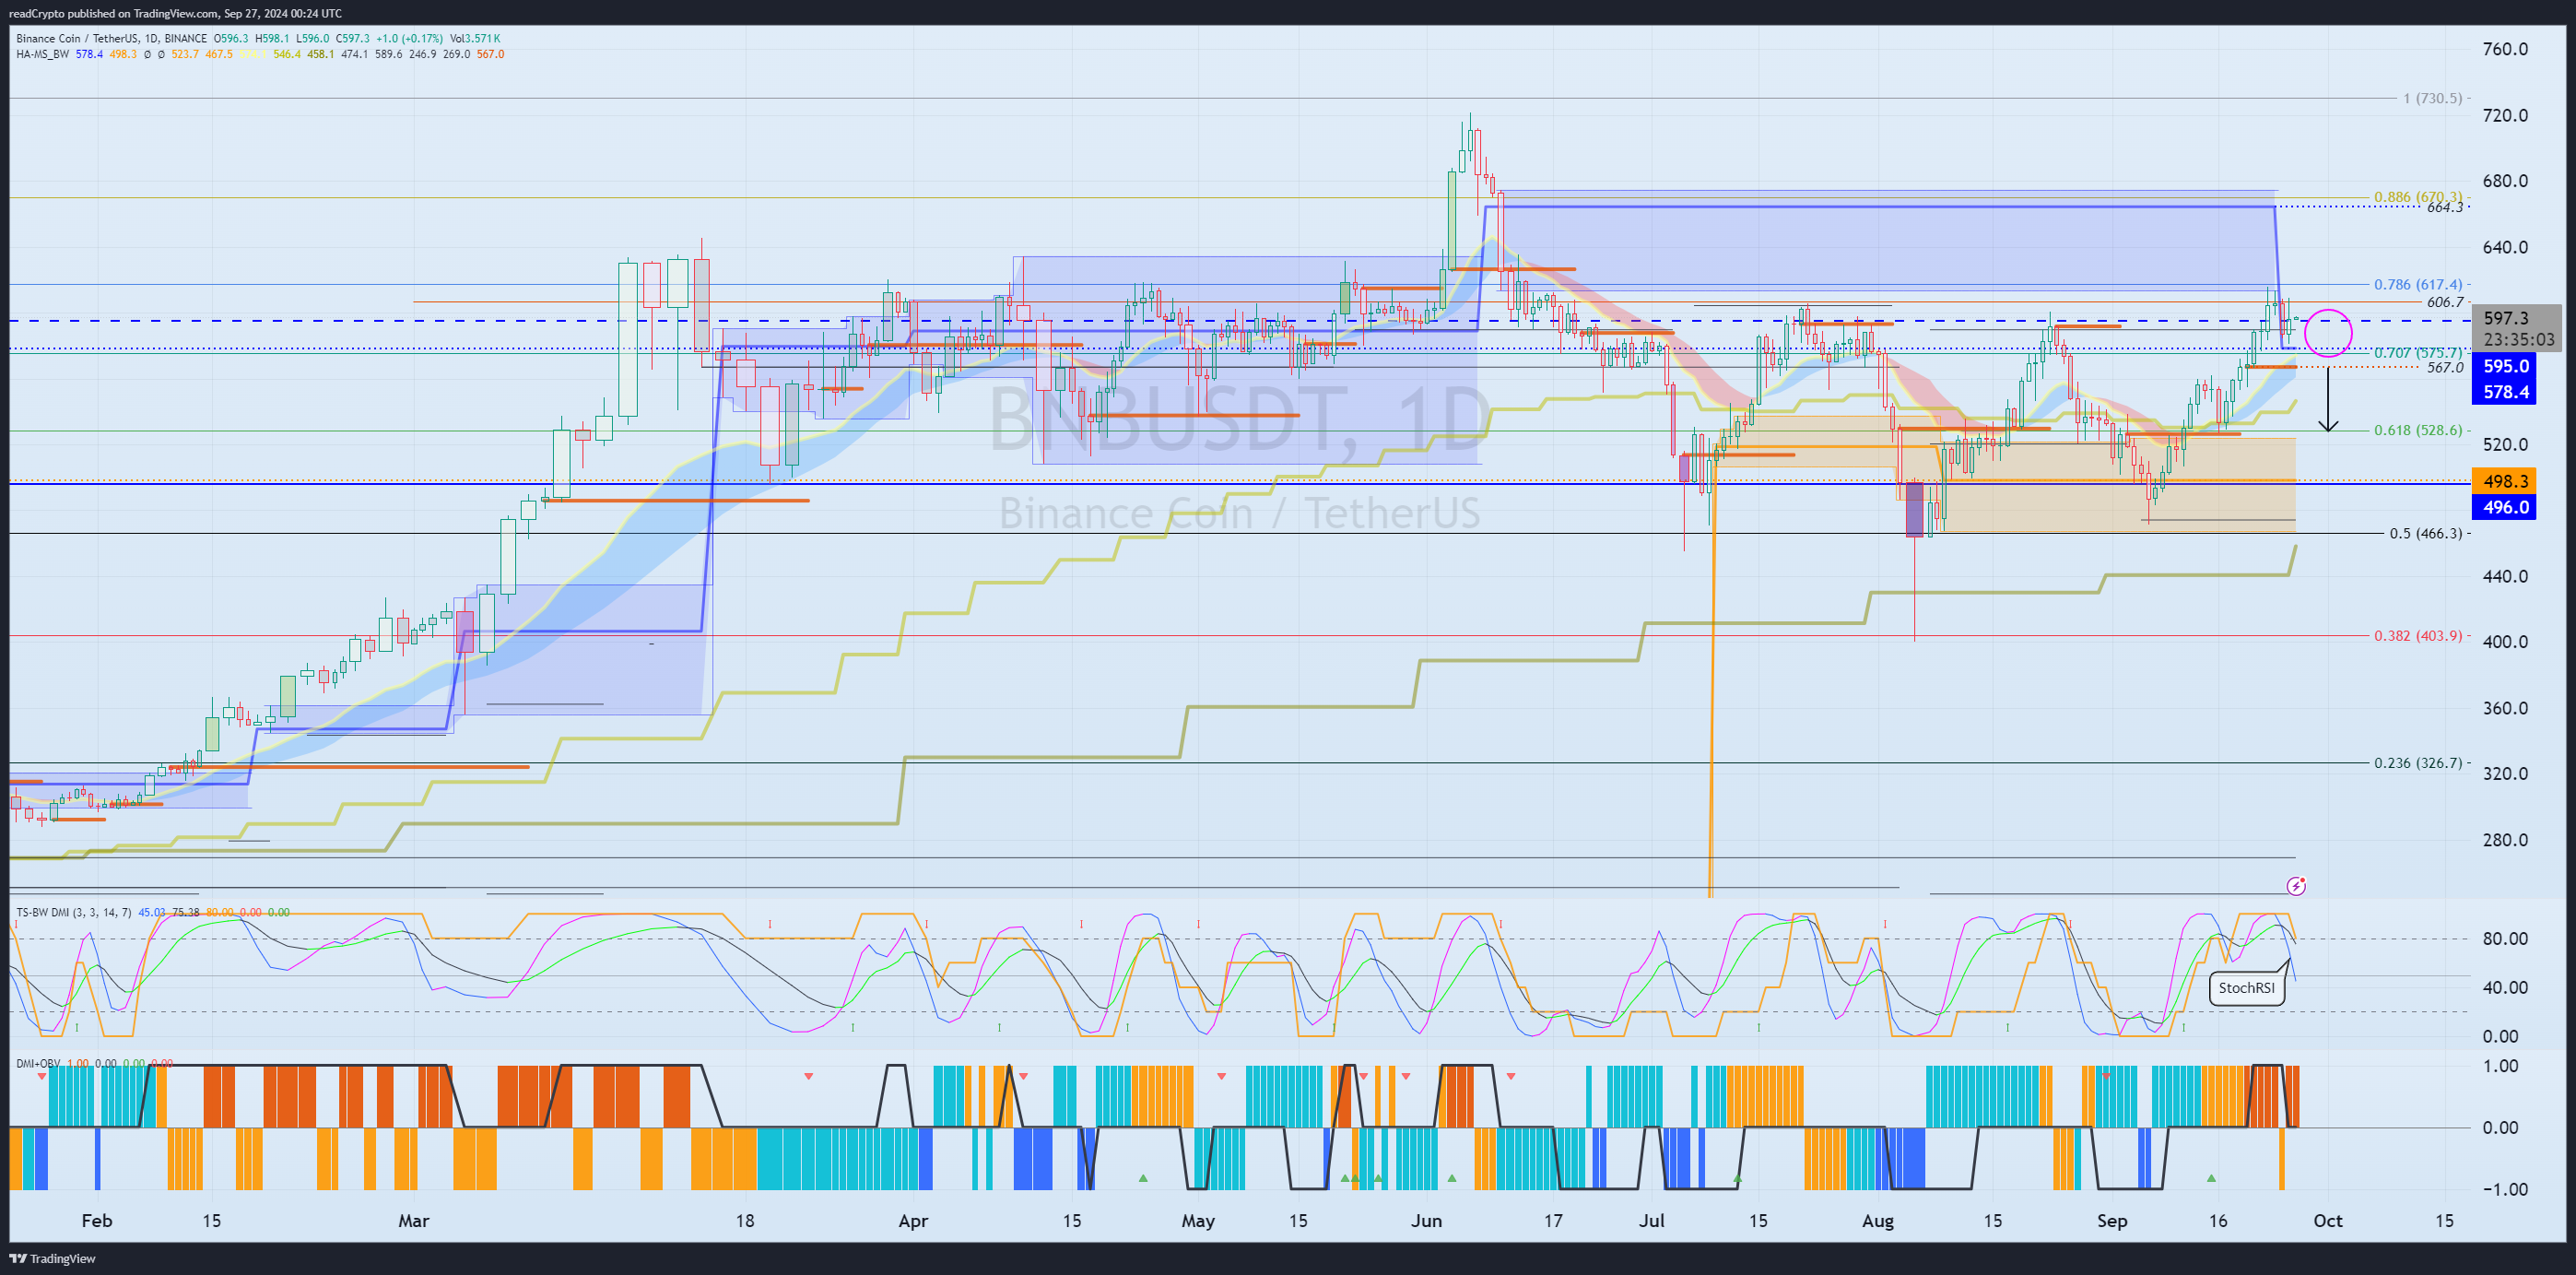This screenshot has width=2576, height=1275.
Task: Click the 80.00 tick on the StochRSI pane axis
Action: point(2505,938)
